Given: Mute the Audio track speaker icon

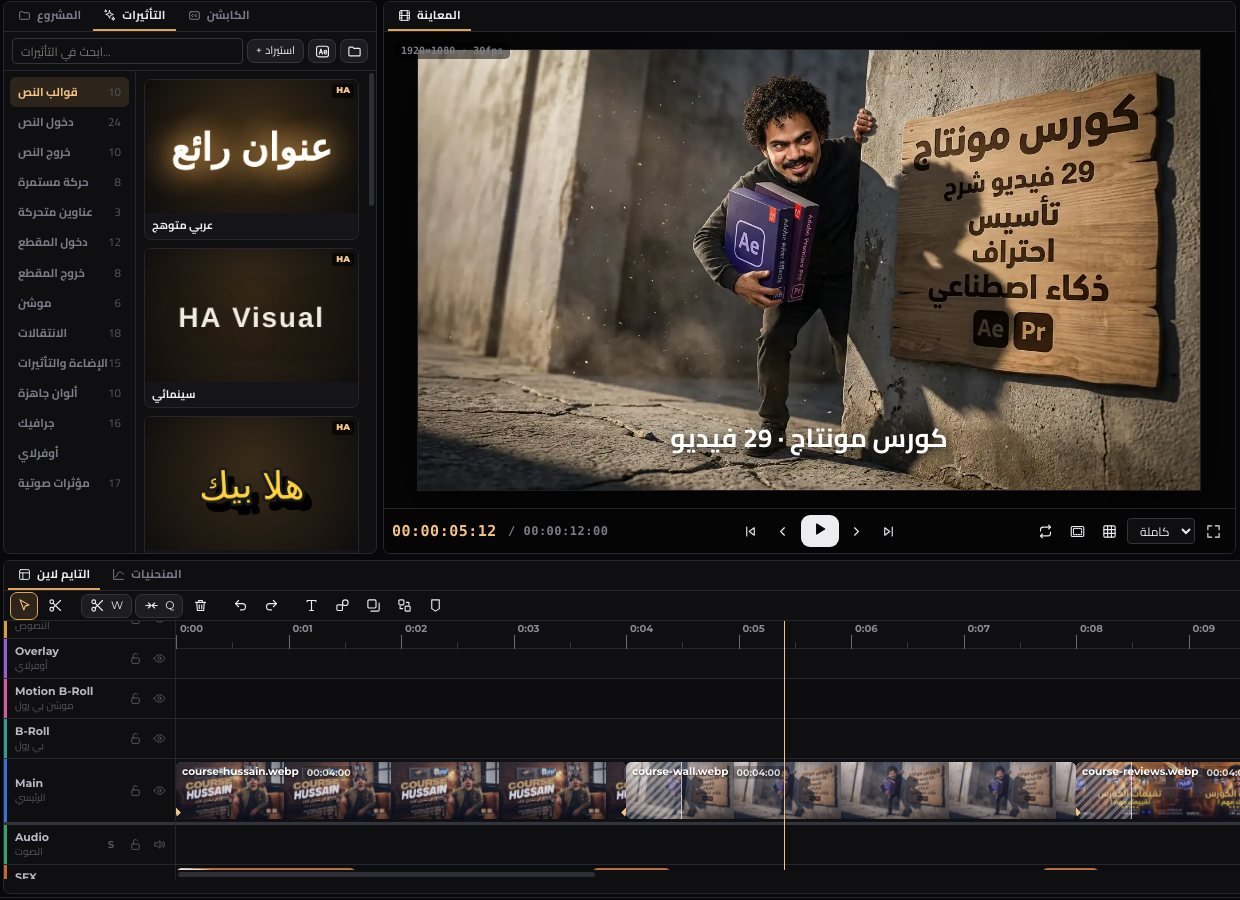Looking at the screenshot, I should (159, 844).
